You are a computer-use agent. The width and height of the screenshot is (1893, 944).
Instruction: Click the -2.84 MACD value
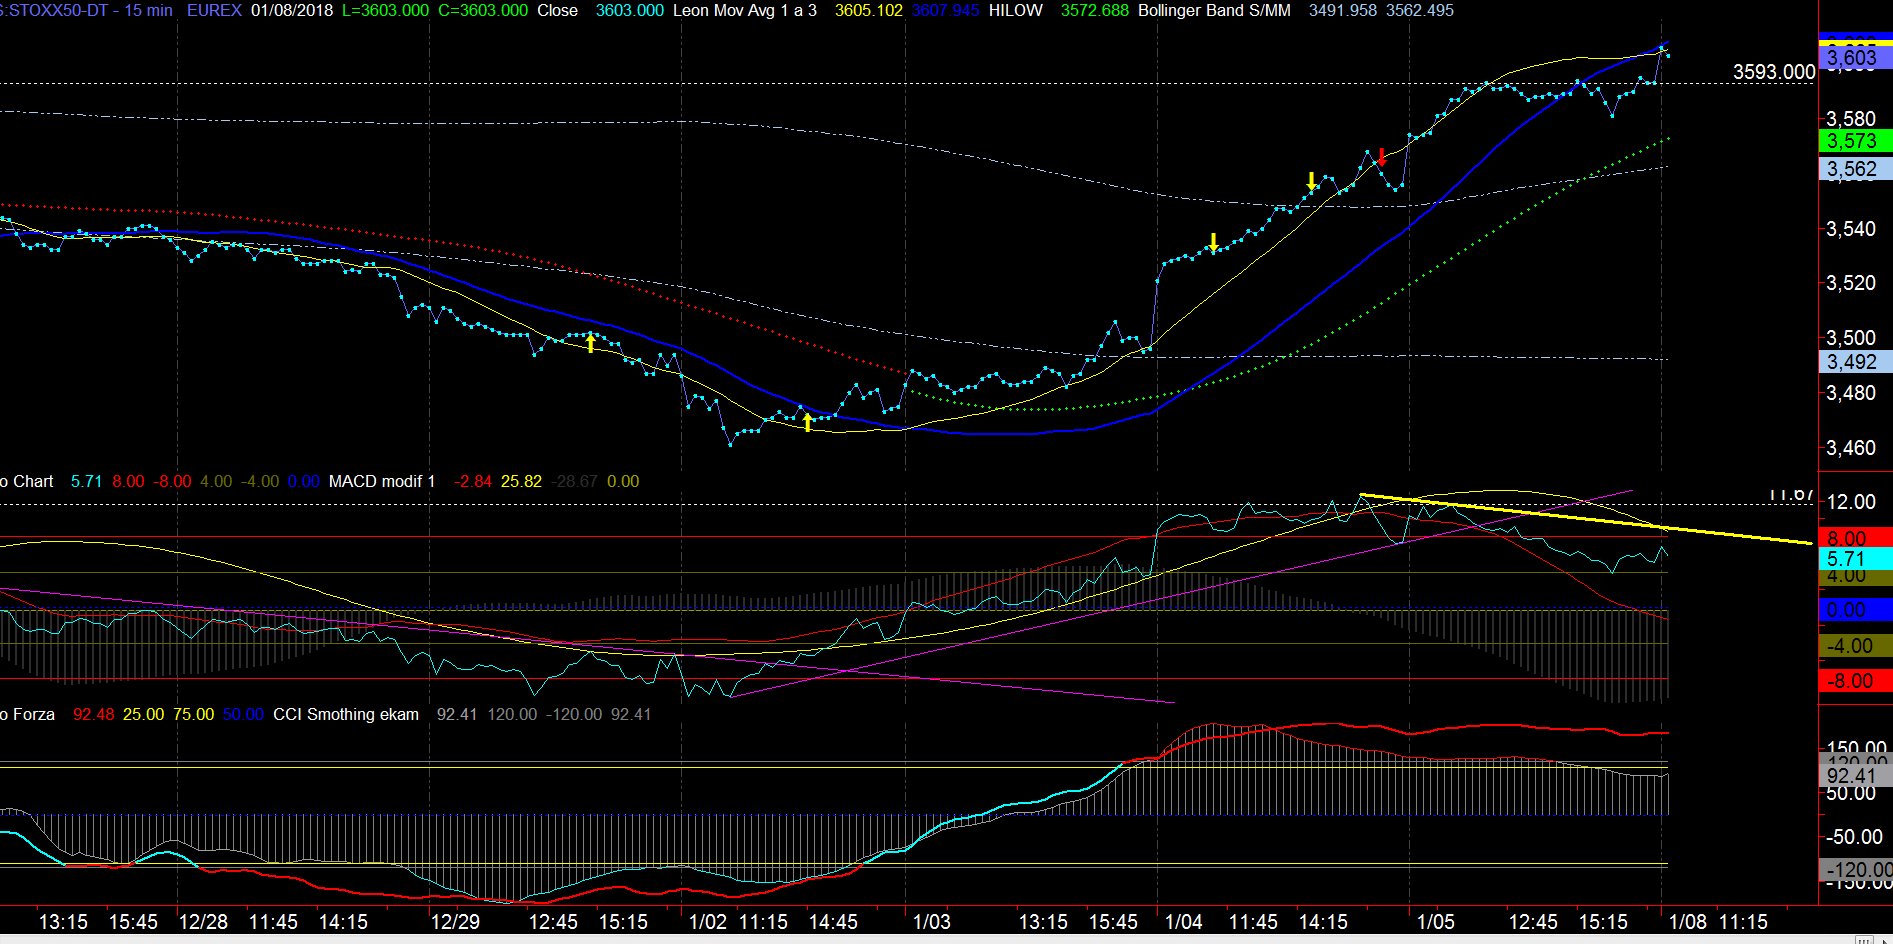point(473,481)
